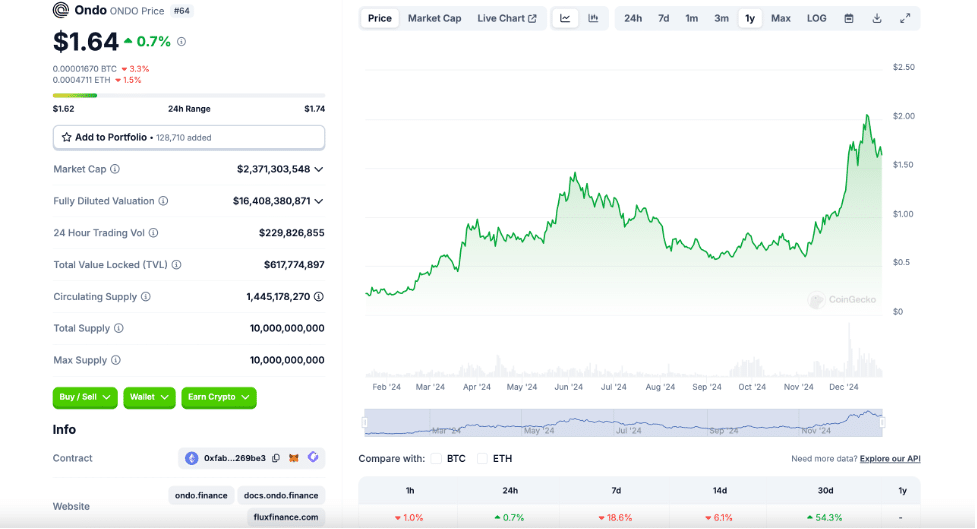The image size is (977, 529).
Task: Select the 1y time range
Action: [x=750, y=18]
